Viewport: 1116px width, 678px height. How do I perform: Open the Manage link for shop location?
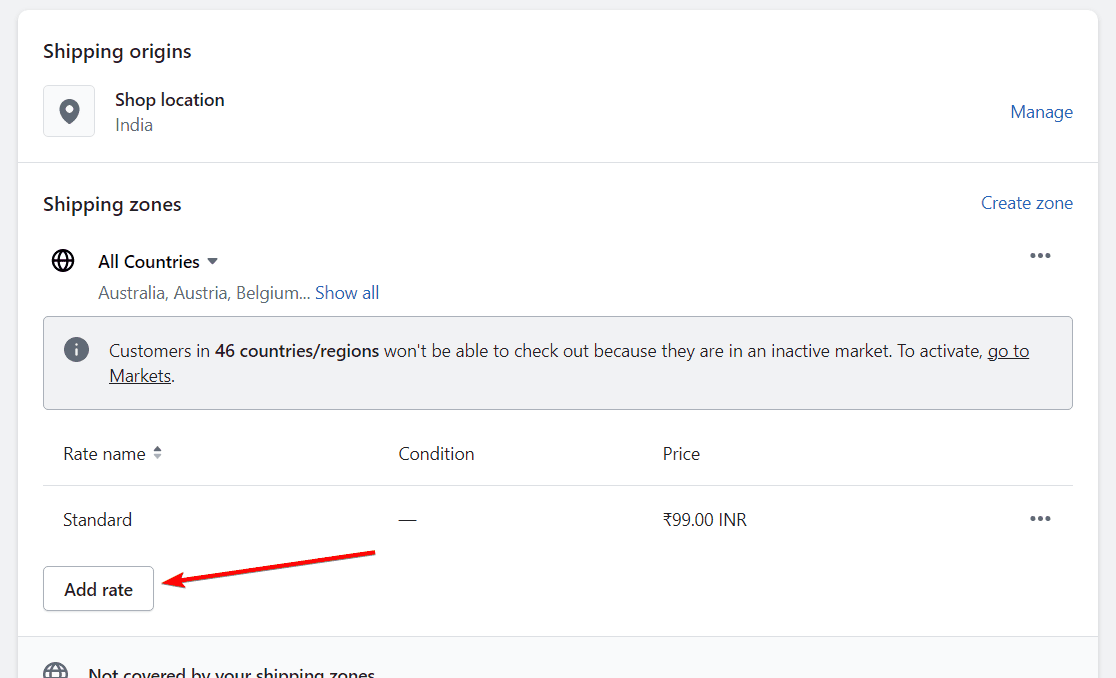point(1041,111)
